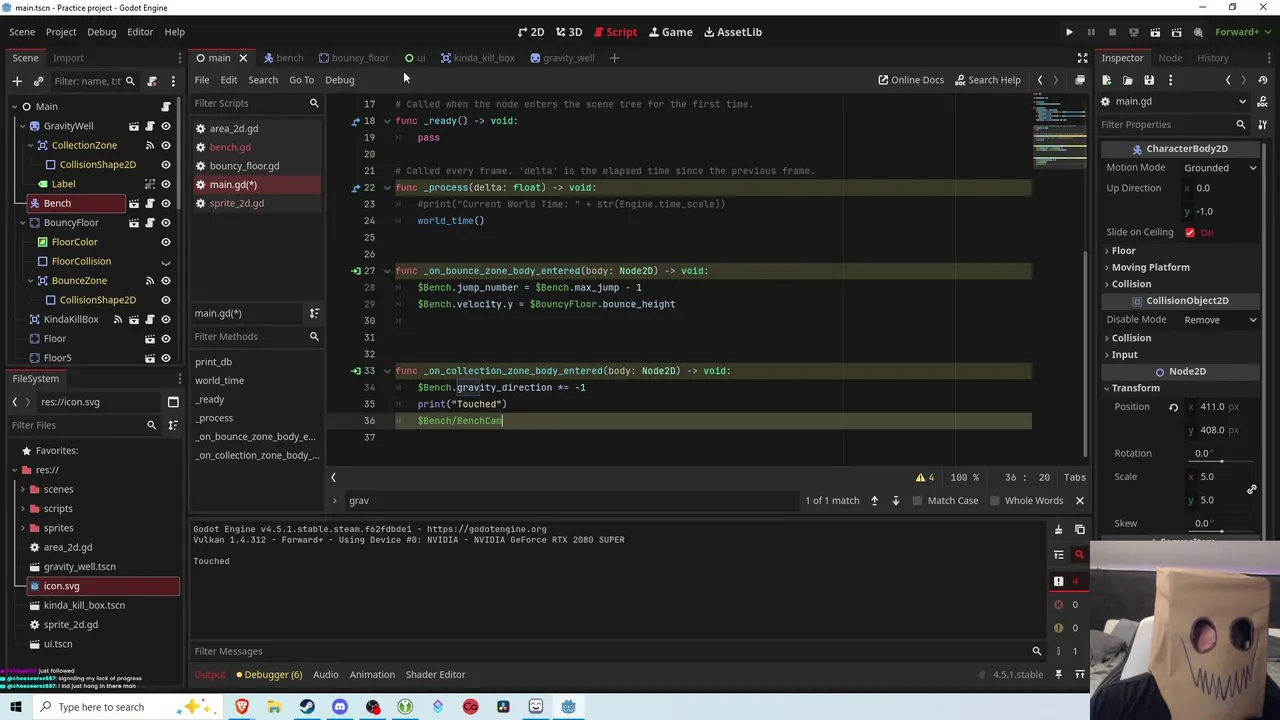Save the edited resource in the Inspector
The height and width of the screenshot is (720, 1280).
tap(1149, 80)
